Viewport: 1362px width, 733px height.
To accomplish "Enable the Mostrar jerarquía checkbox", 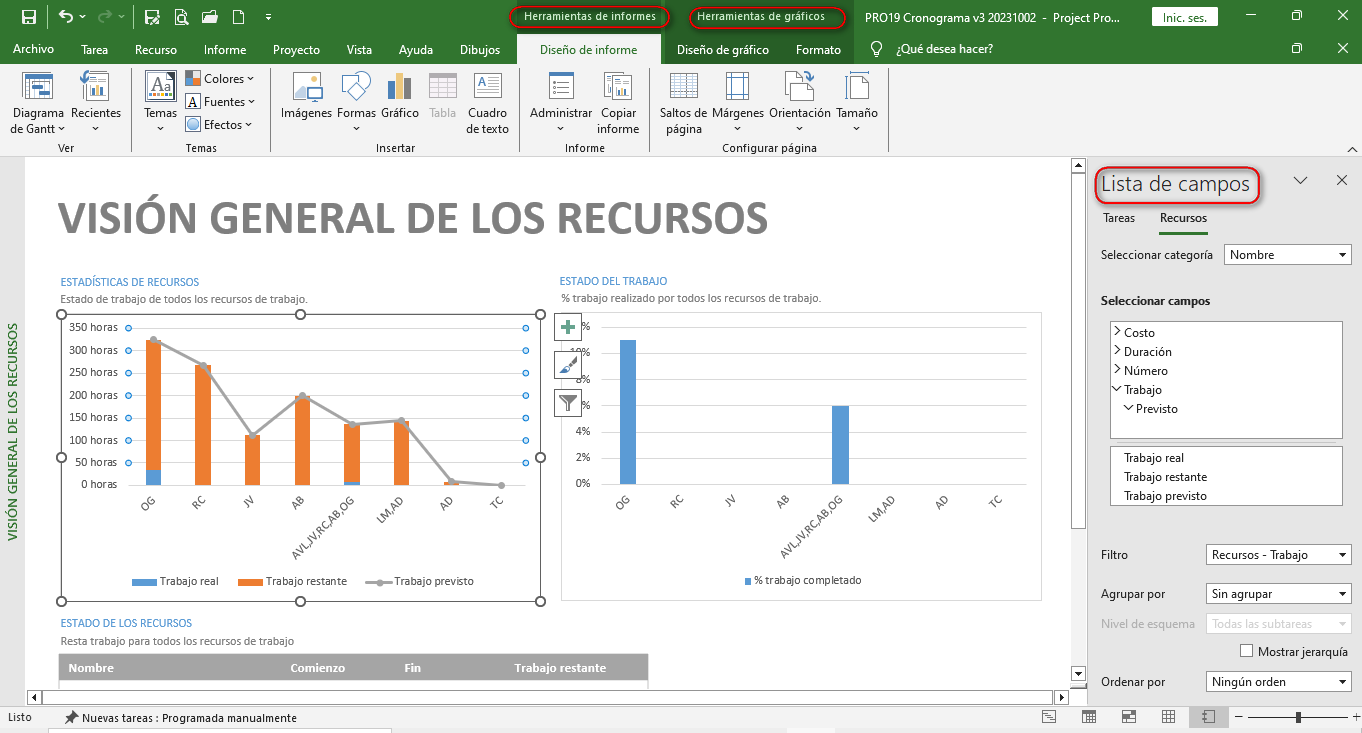I will tap(1246, 651).
